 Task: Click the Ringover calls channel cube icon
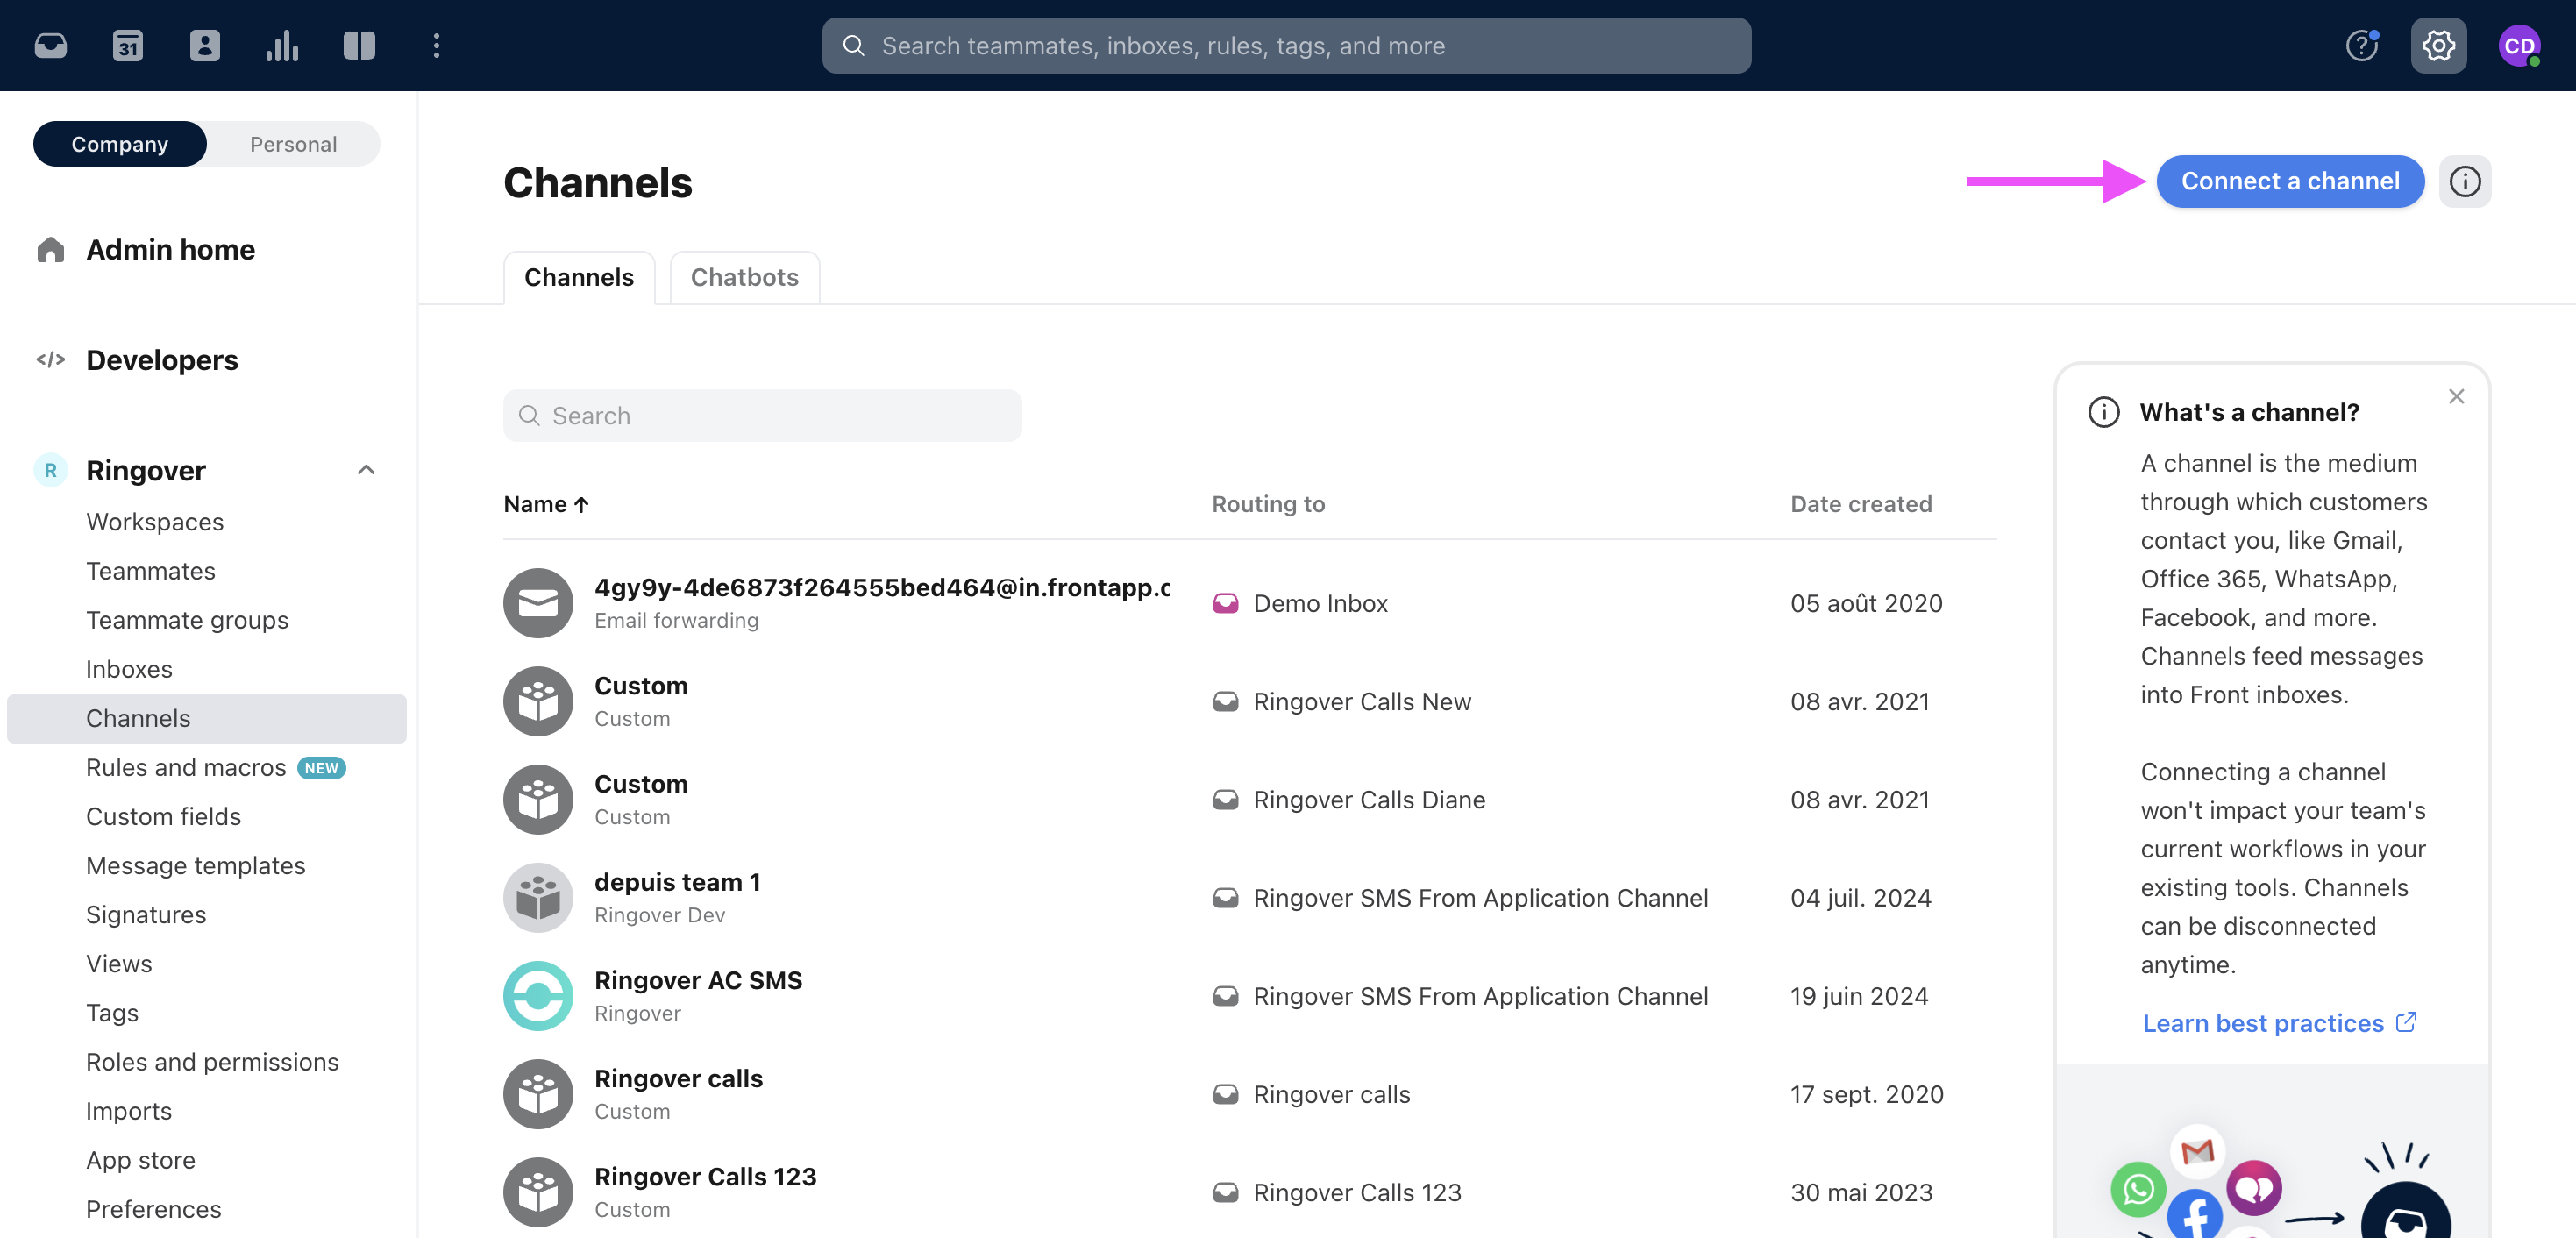tap(538, 1094)
